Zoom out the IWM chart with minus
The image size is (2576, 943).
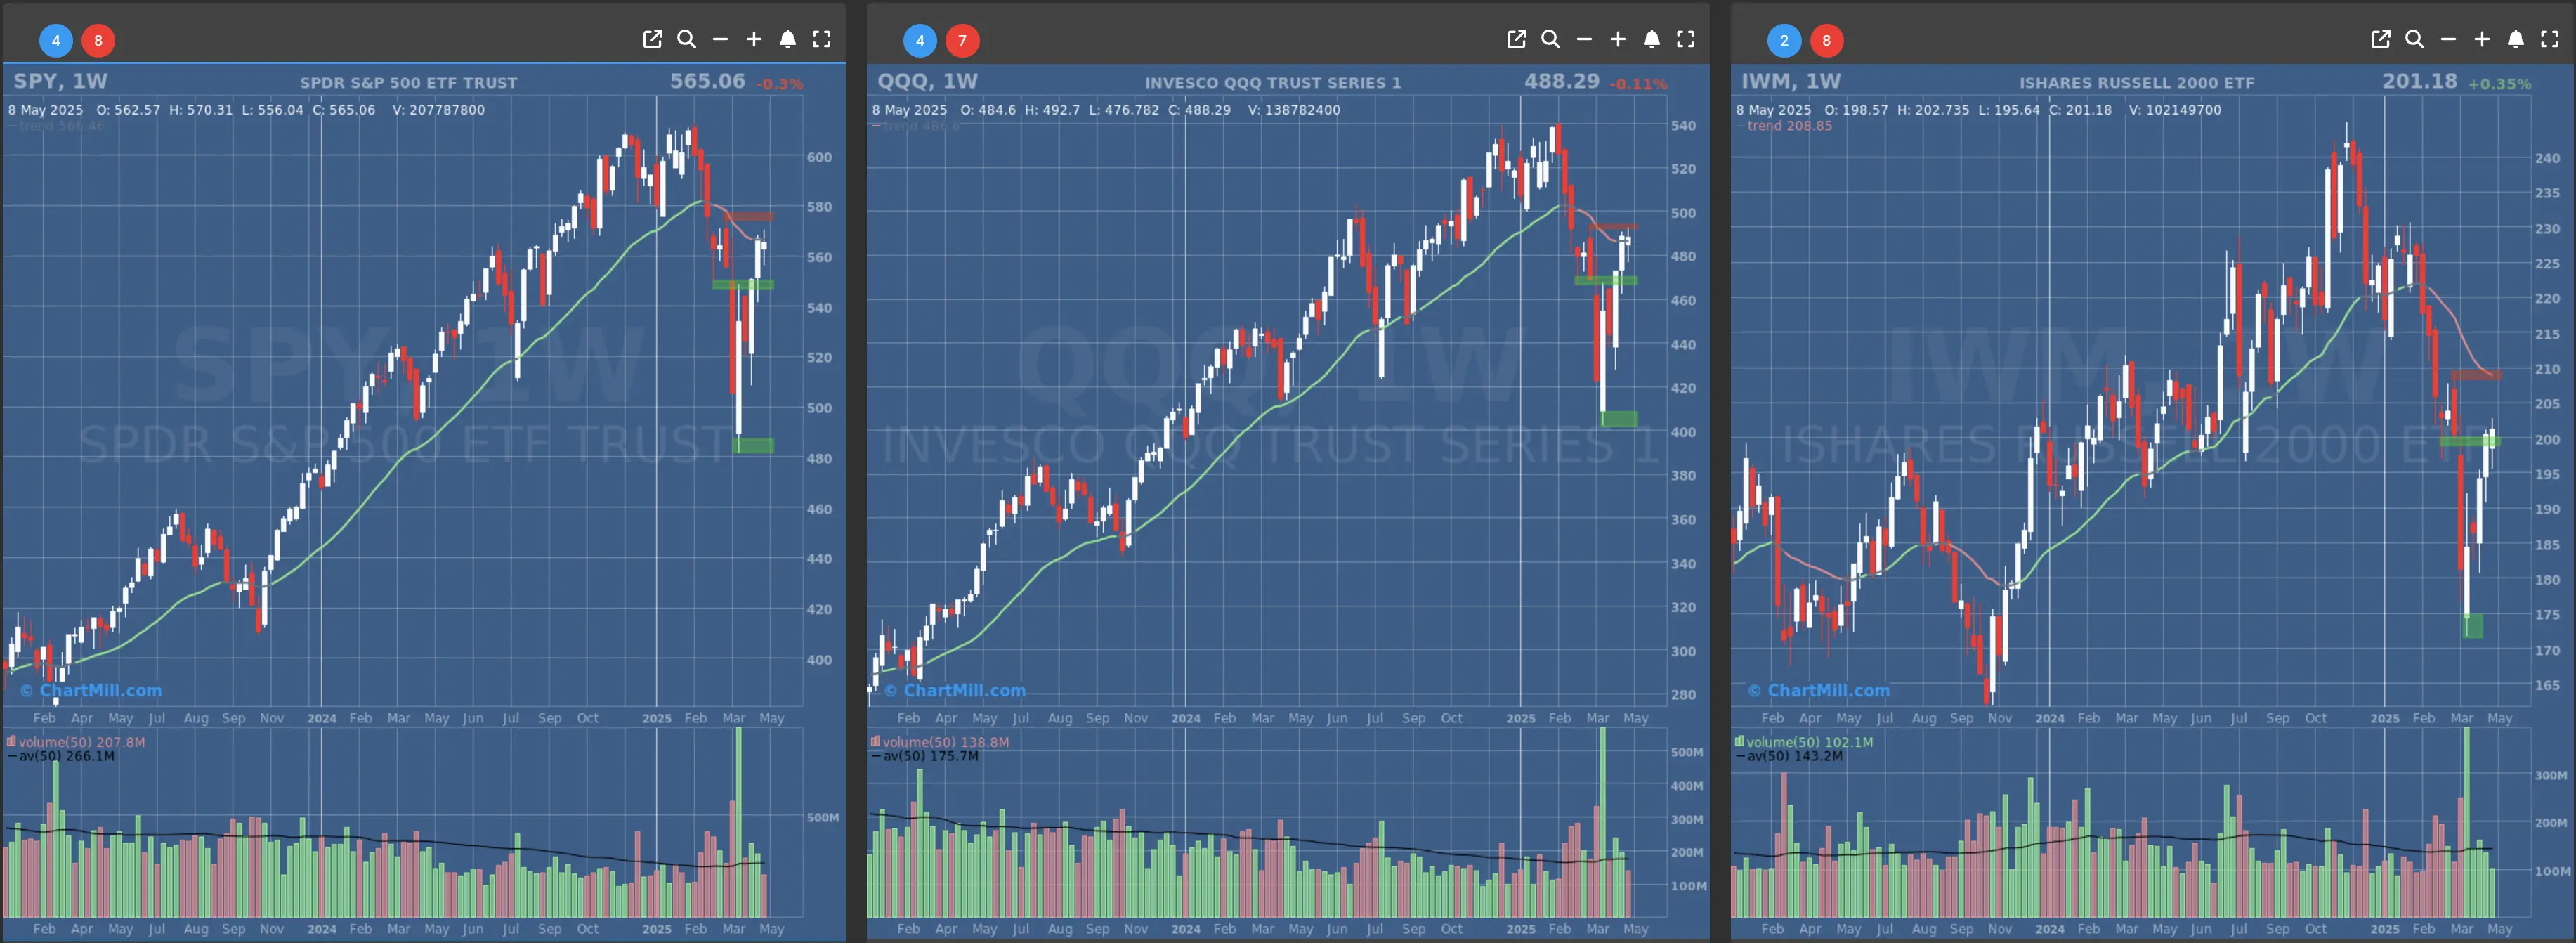tap(2448, 39)
